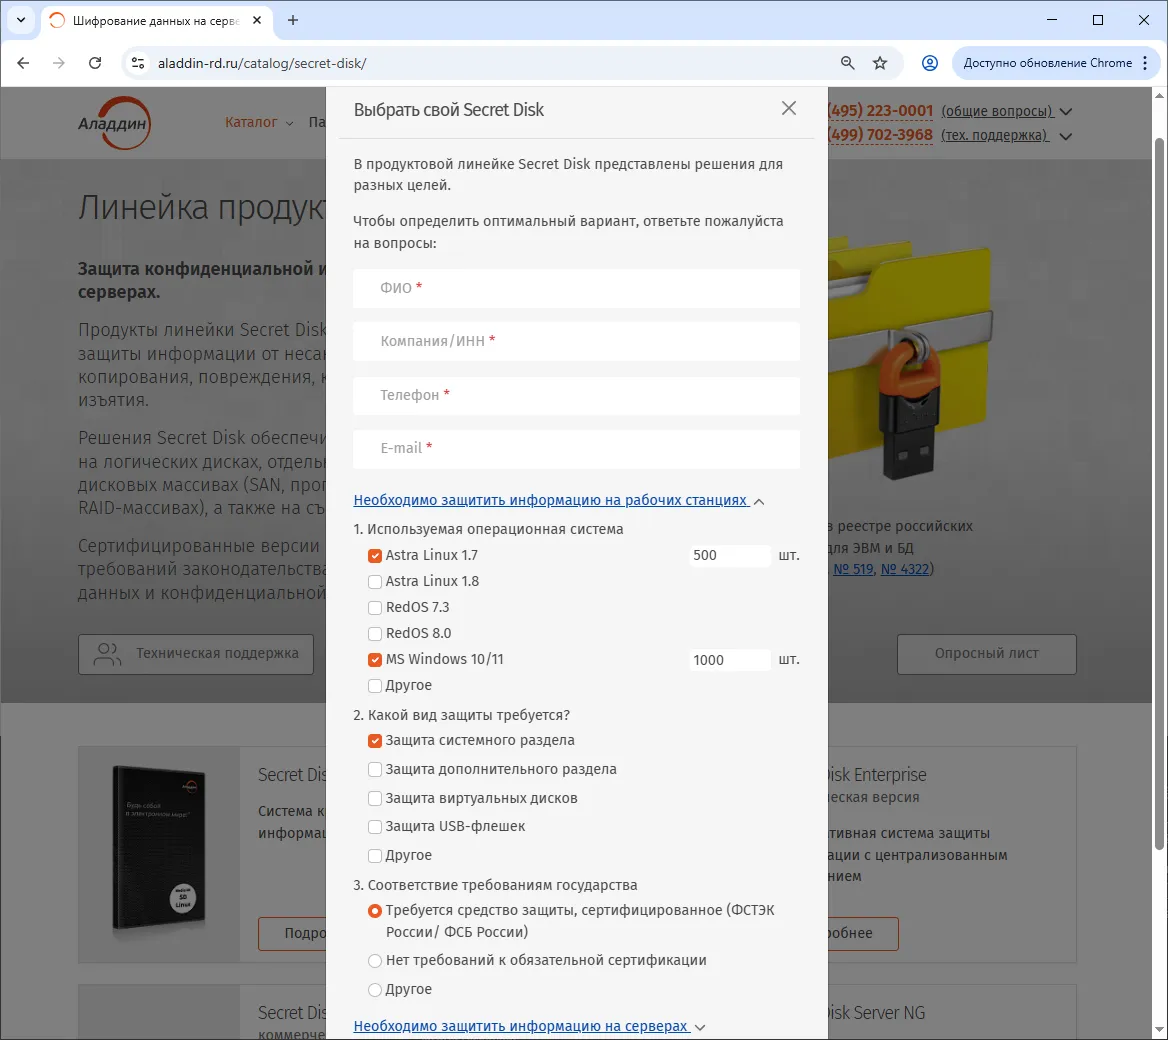Collapse the workstations protection section
This screenshot has height=1040, width=1168.
click(x=559, y=501)
